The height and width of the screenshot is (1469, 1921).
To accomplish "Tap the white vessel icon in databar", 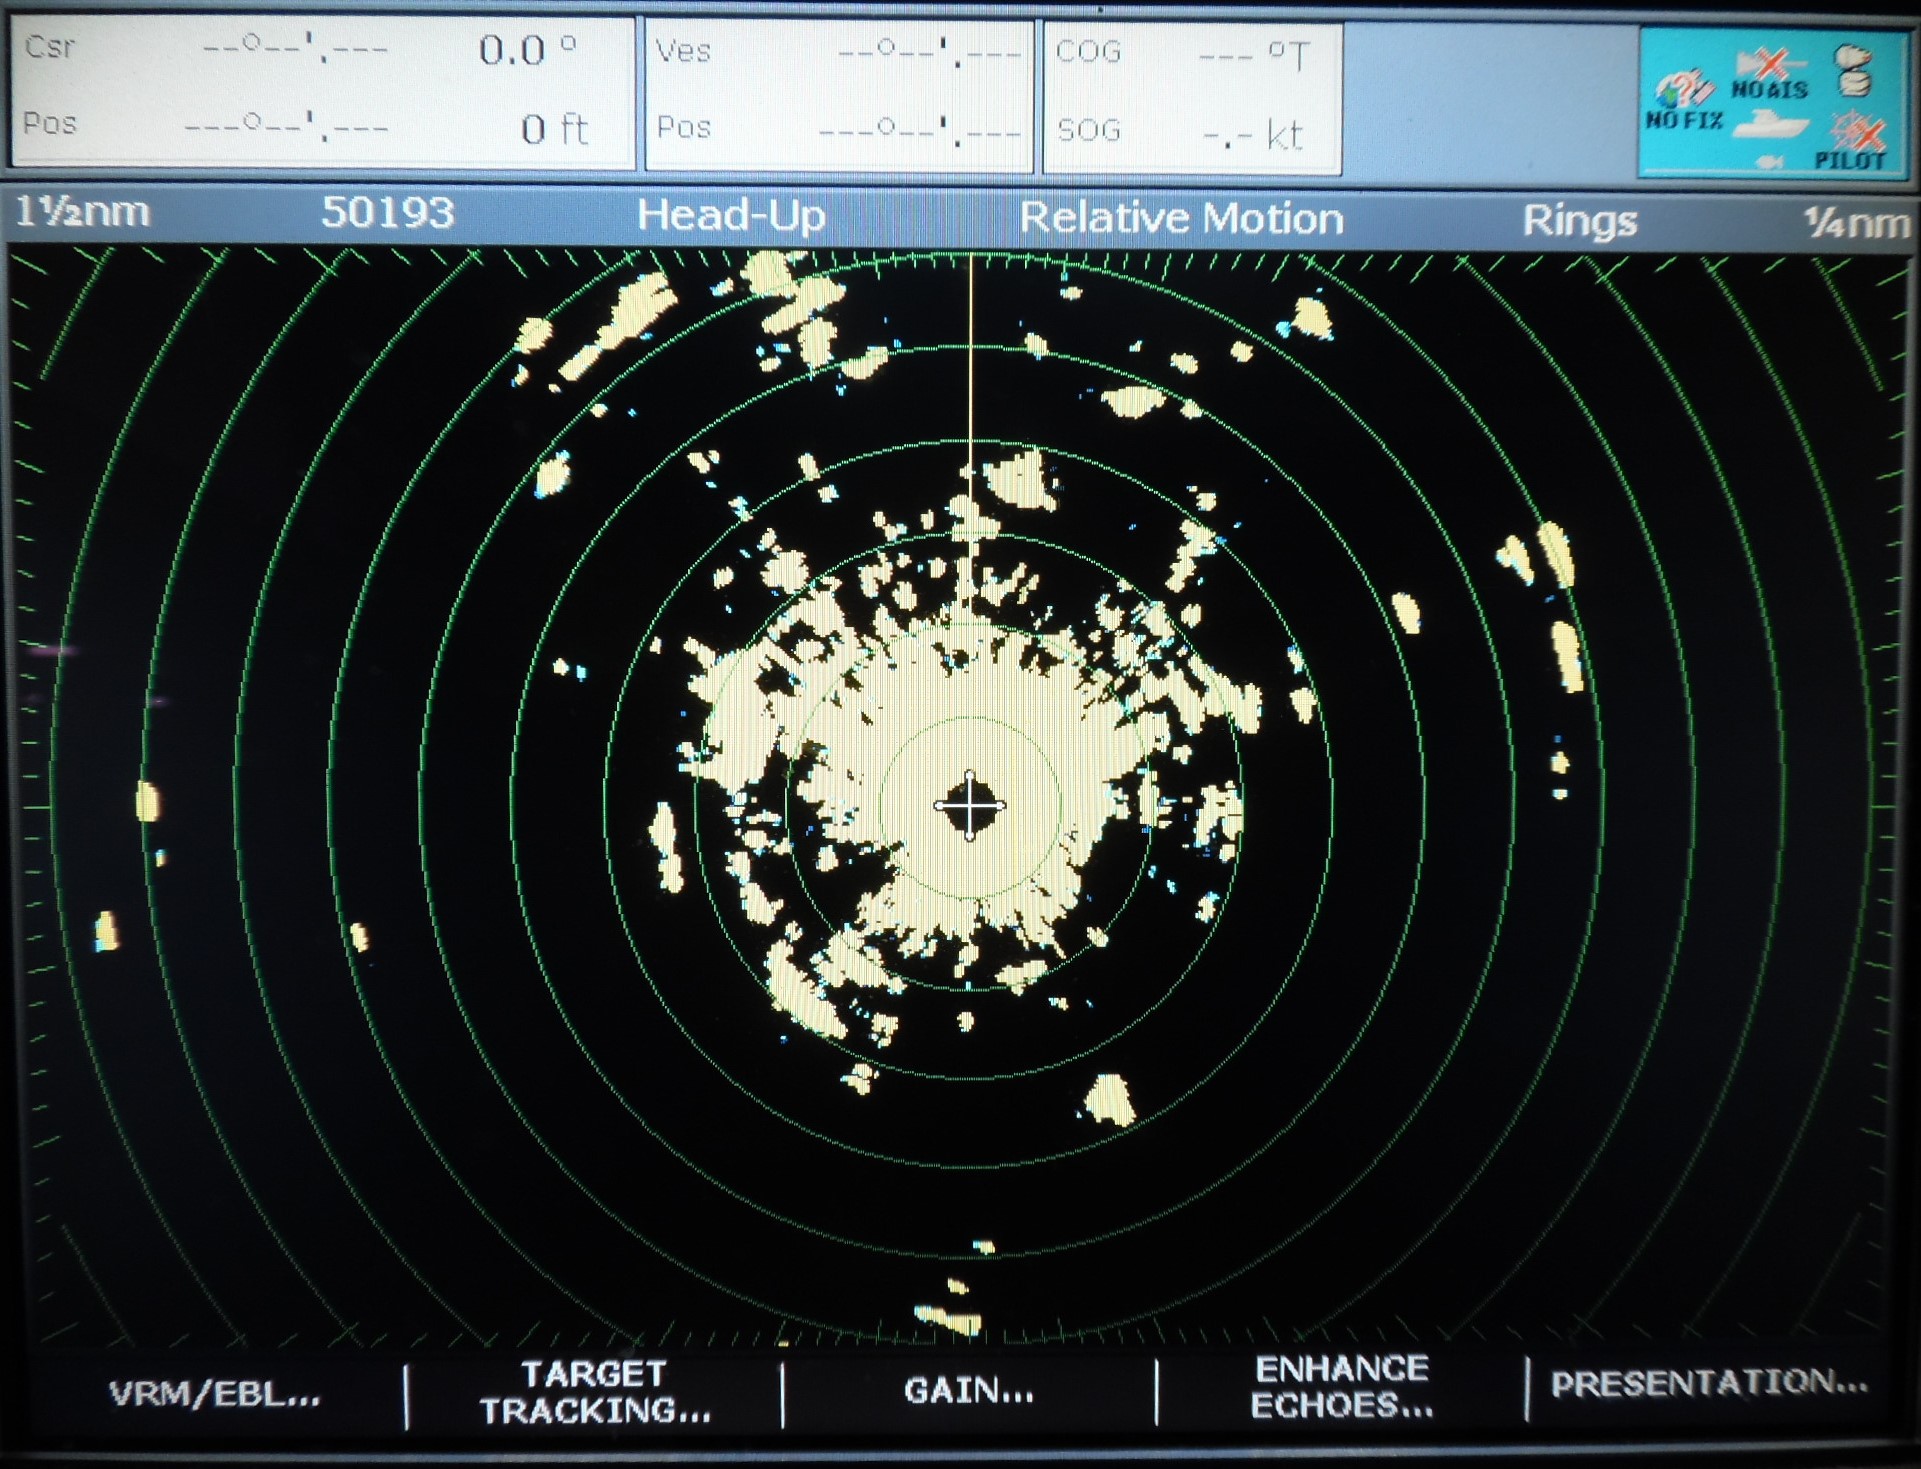I will (1771, 125).
